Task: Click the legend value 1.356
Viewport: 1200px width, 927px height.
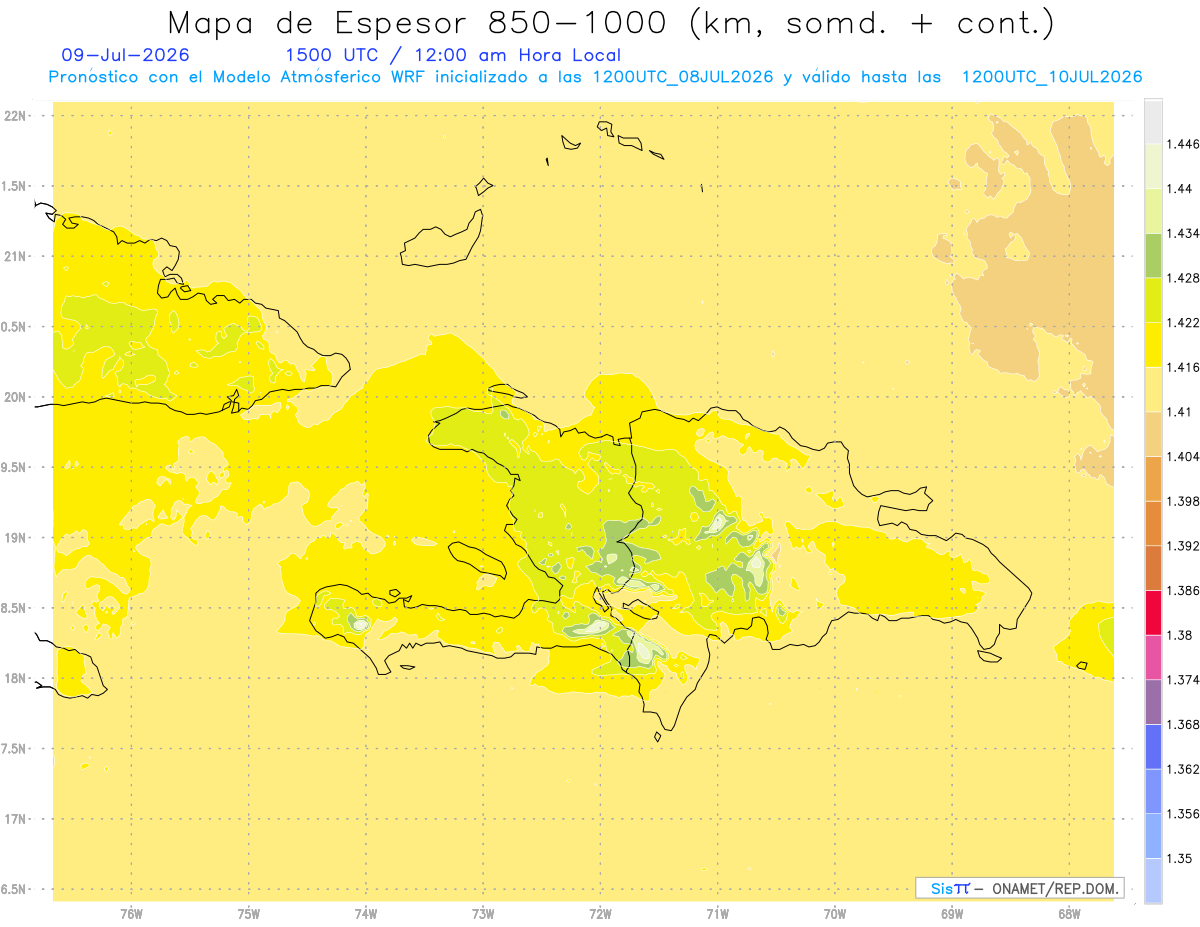Action: [1182, 813]
